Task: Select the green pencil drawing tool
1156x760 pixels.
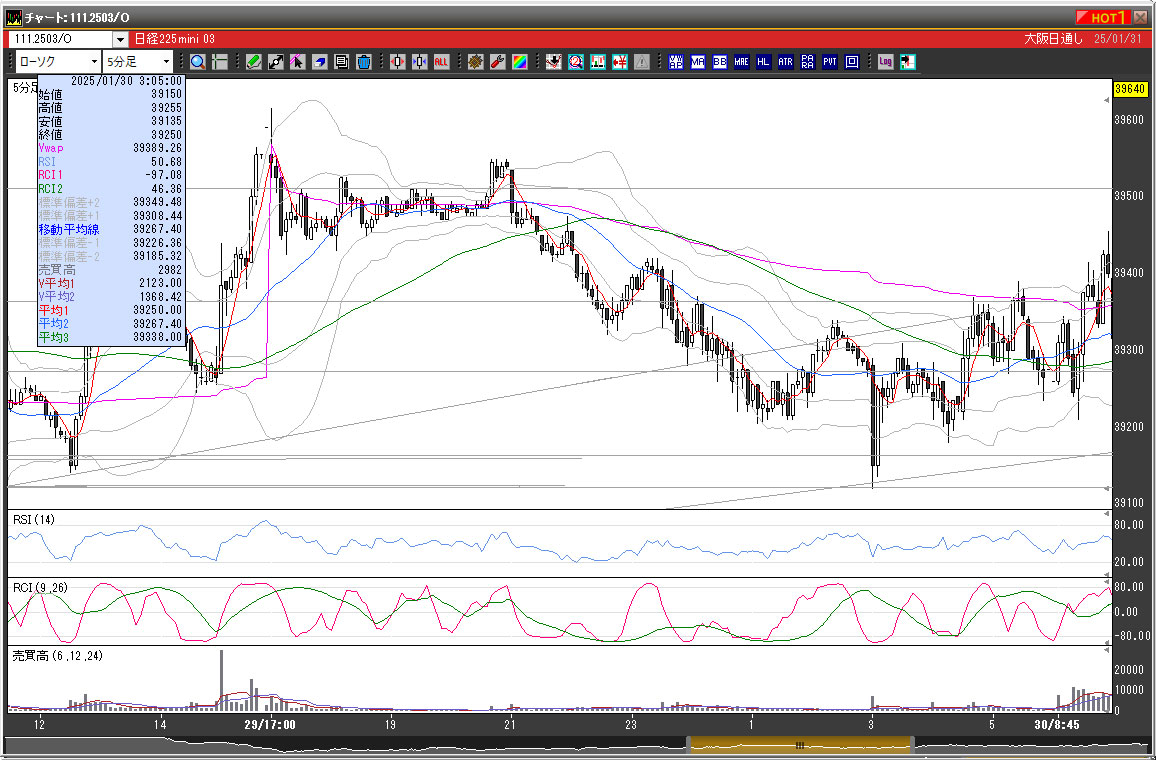Action: pyautogui.click(x=254, y=62)
